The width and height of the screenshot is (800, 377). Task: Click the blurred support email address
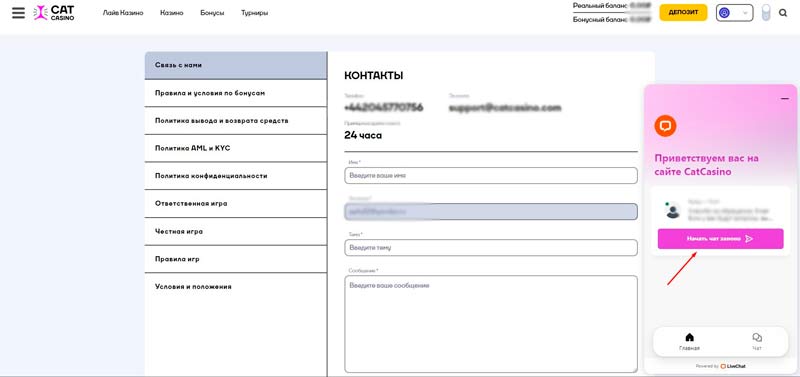click(x=505, y=108)
